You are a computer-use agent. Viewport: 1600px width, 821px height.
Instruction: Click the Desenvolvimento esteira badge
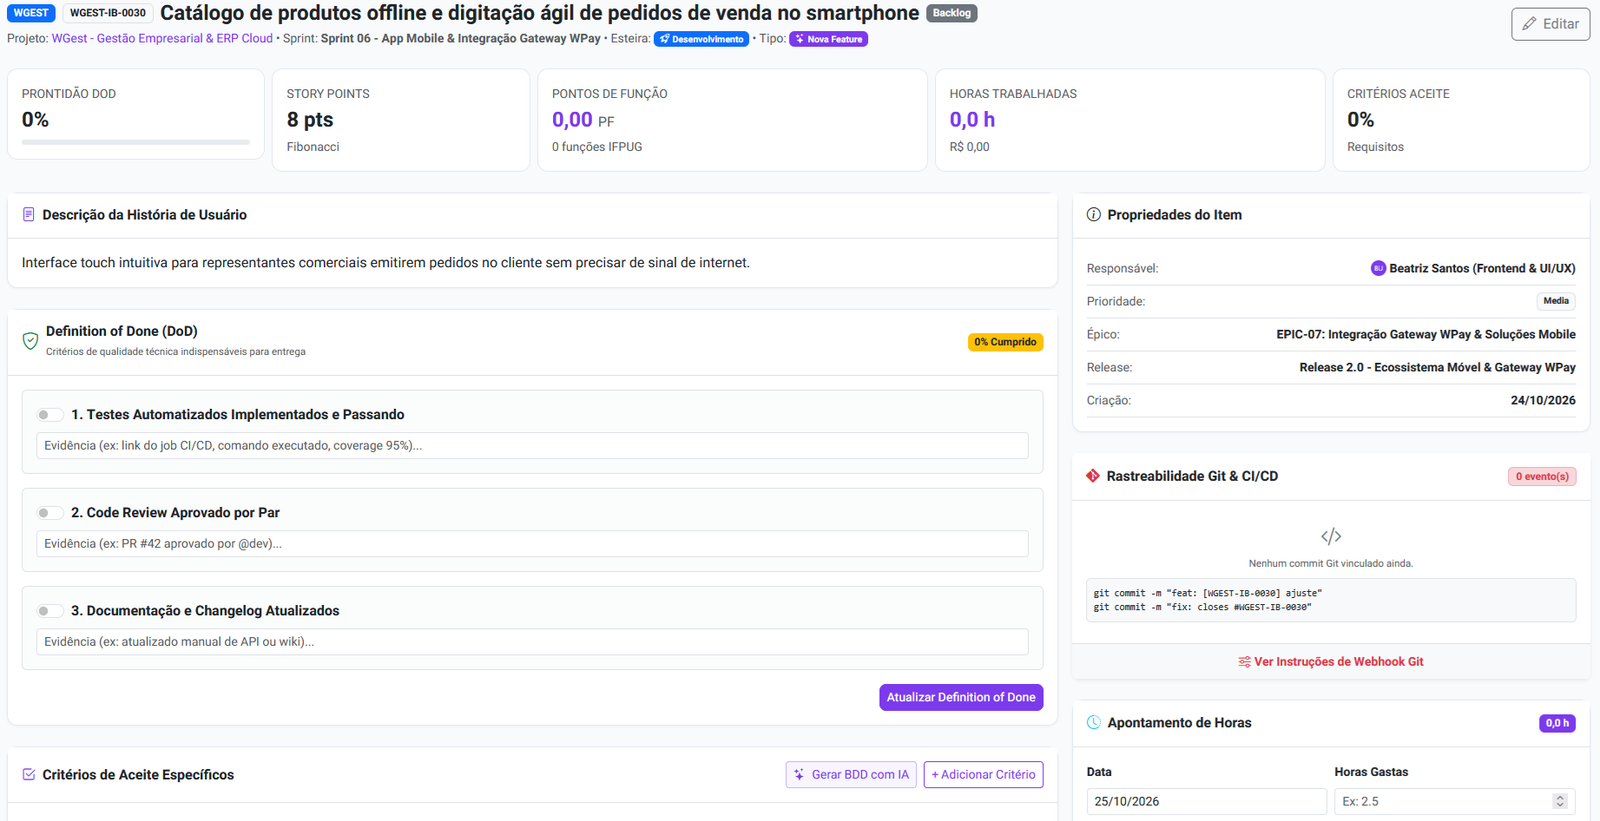tap(701, 39)
